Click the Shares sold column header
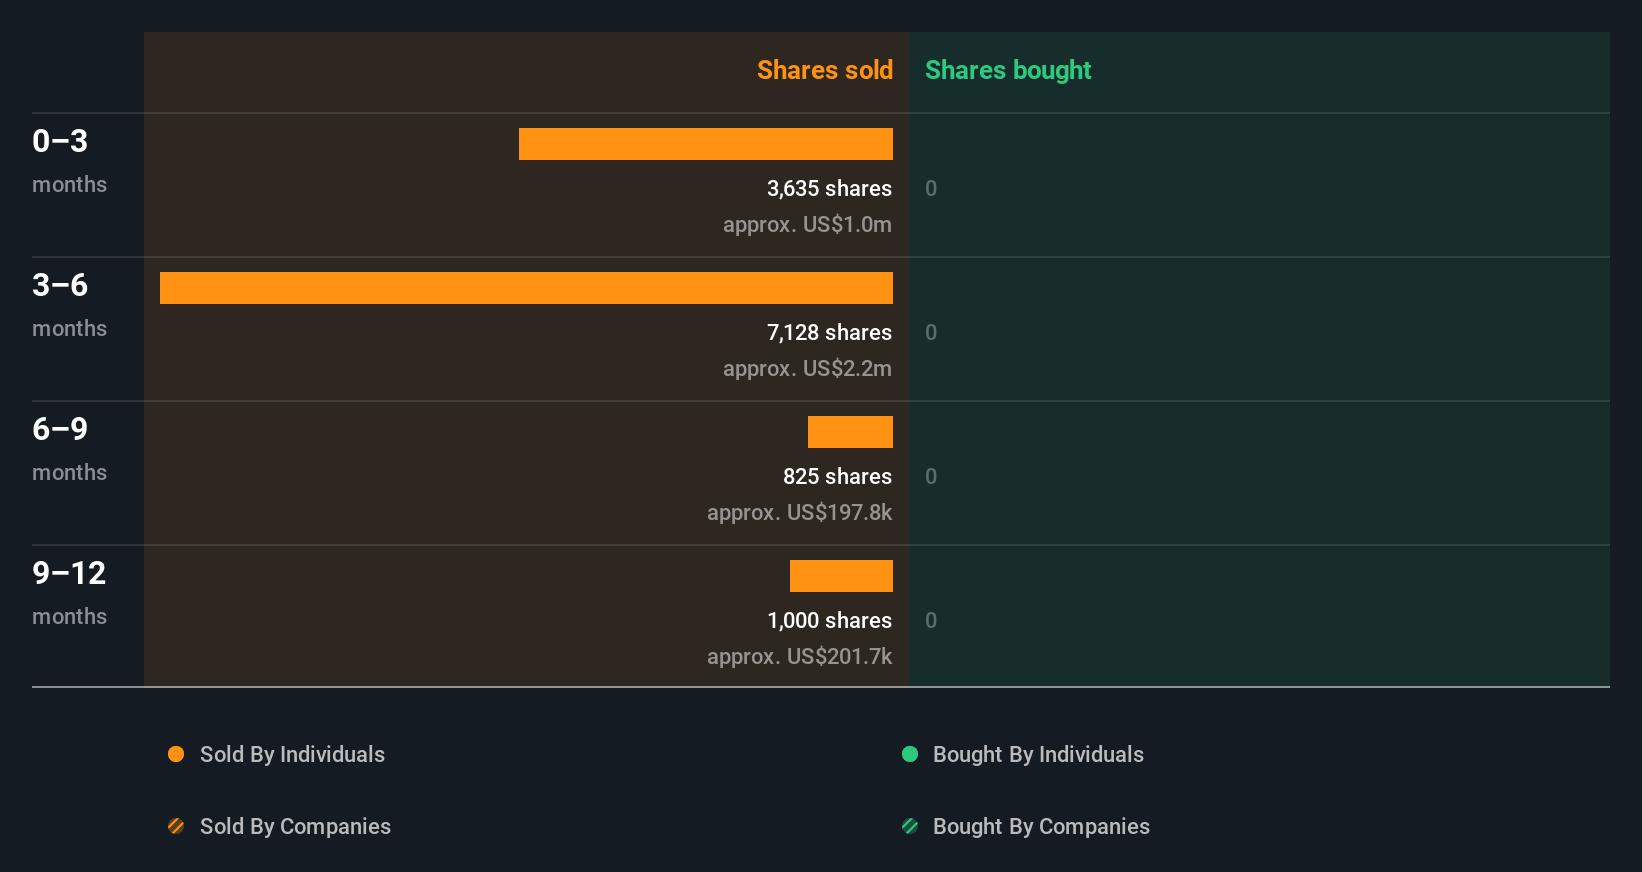Image resolution: width=1642 pixels, height=872 pixels. point(825,70)
